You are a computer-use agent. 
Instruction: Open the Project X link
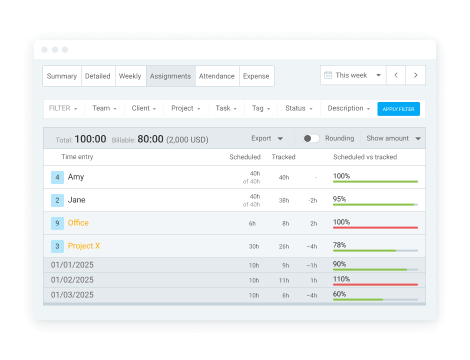[x=84, y=246]
